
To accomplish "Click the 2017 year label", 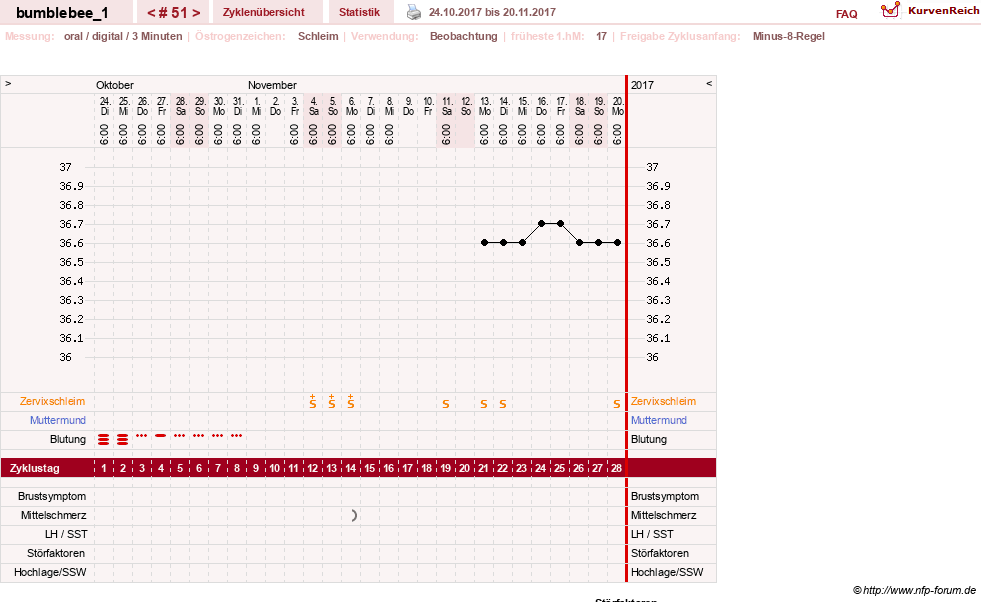I will 642,85.
